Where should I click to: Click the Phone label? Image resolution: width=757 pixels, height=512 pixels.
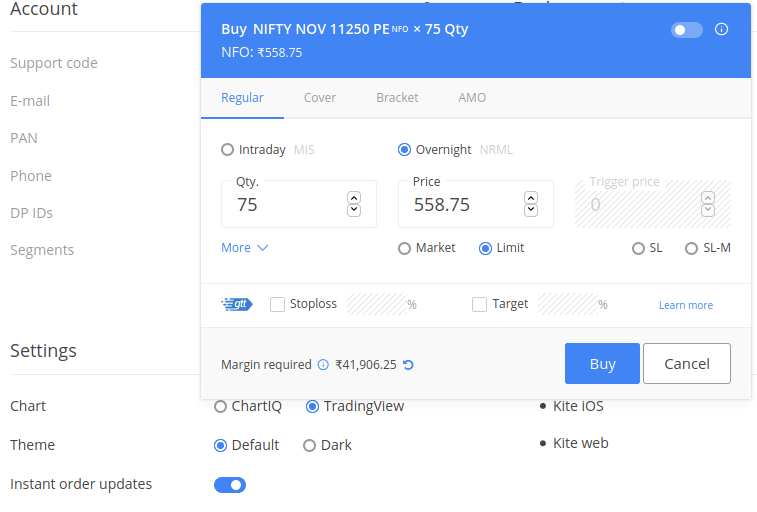point(31,176)
